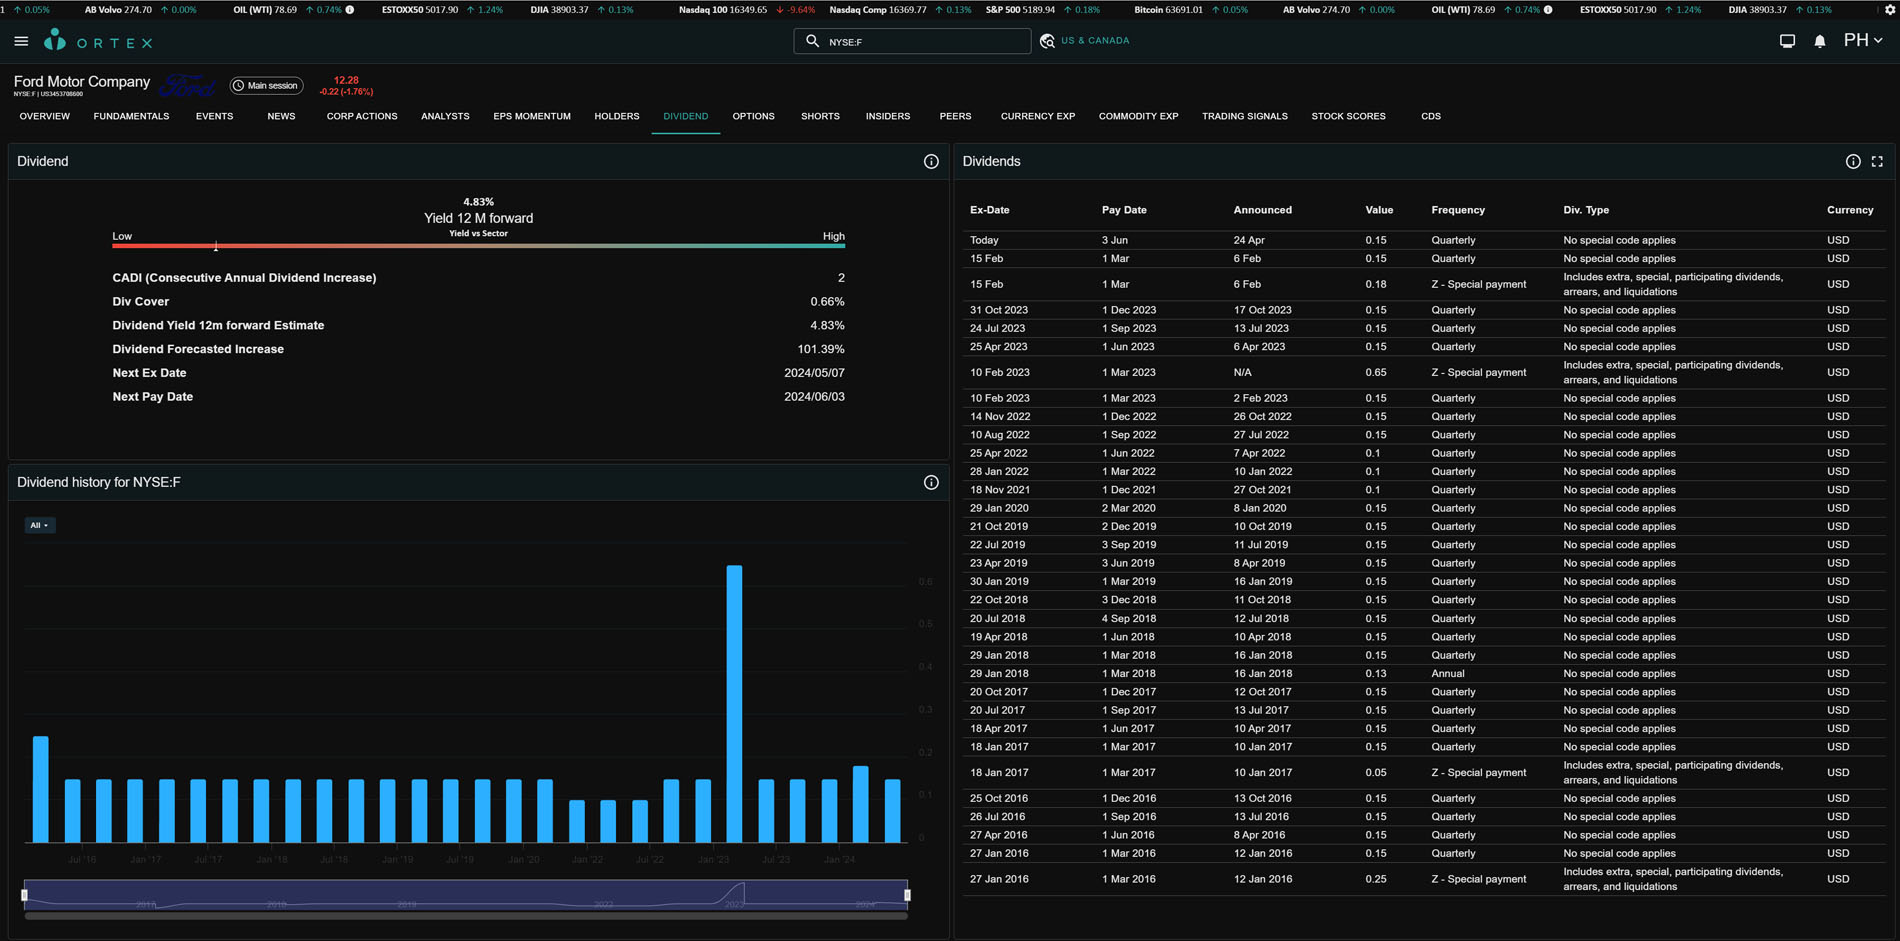Click the search magnifier icon
The width and height of the screenshot is (1900, 941).
[x=812, y=41]
